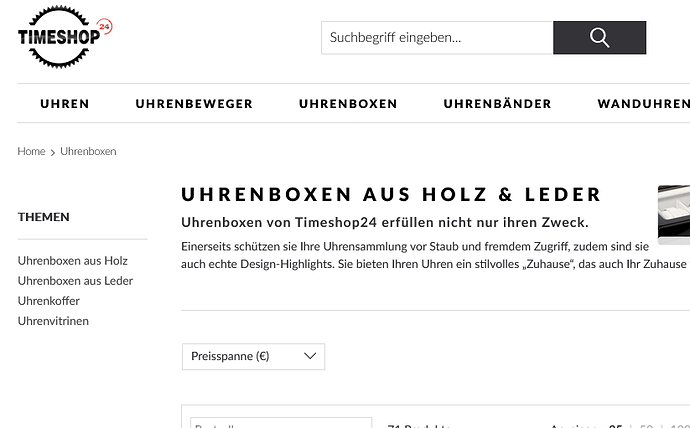Open Uhrenboxen aus Holz topic
690x428 pixels.
pyautogui.click(x=73, y=261)
